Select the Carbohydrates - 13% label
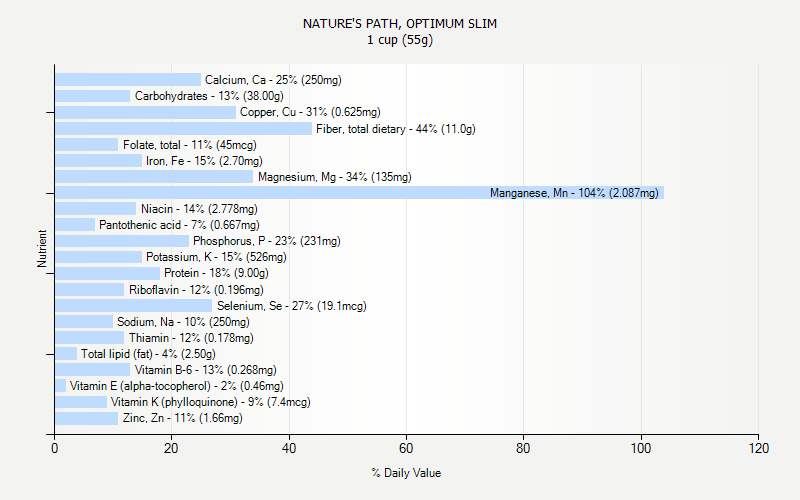 209,96
